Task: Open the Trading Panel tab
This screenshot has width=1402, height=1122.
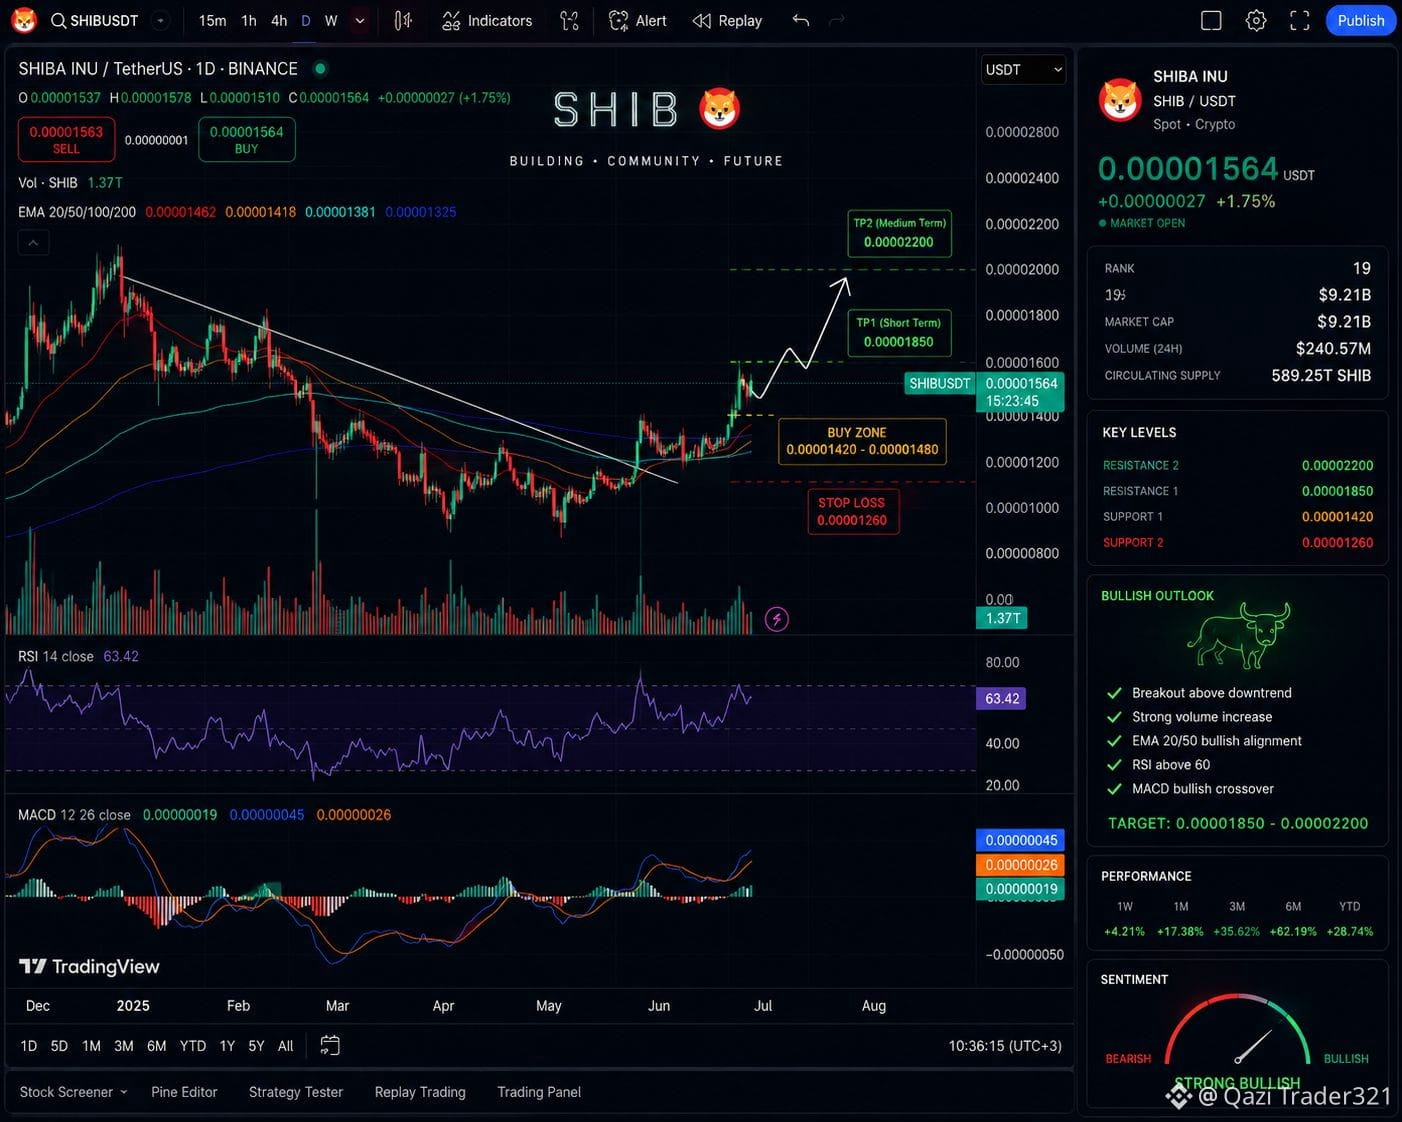Action: 539,1092
